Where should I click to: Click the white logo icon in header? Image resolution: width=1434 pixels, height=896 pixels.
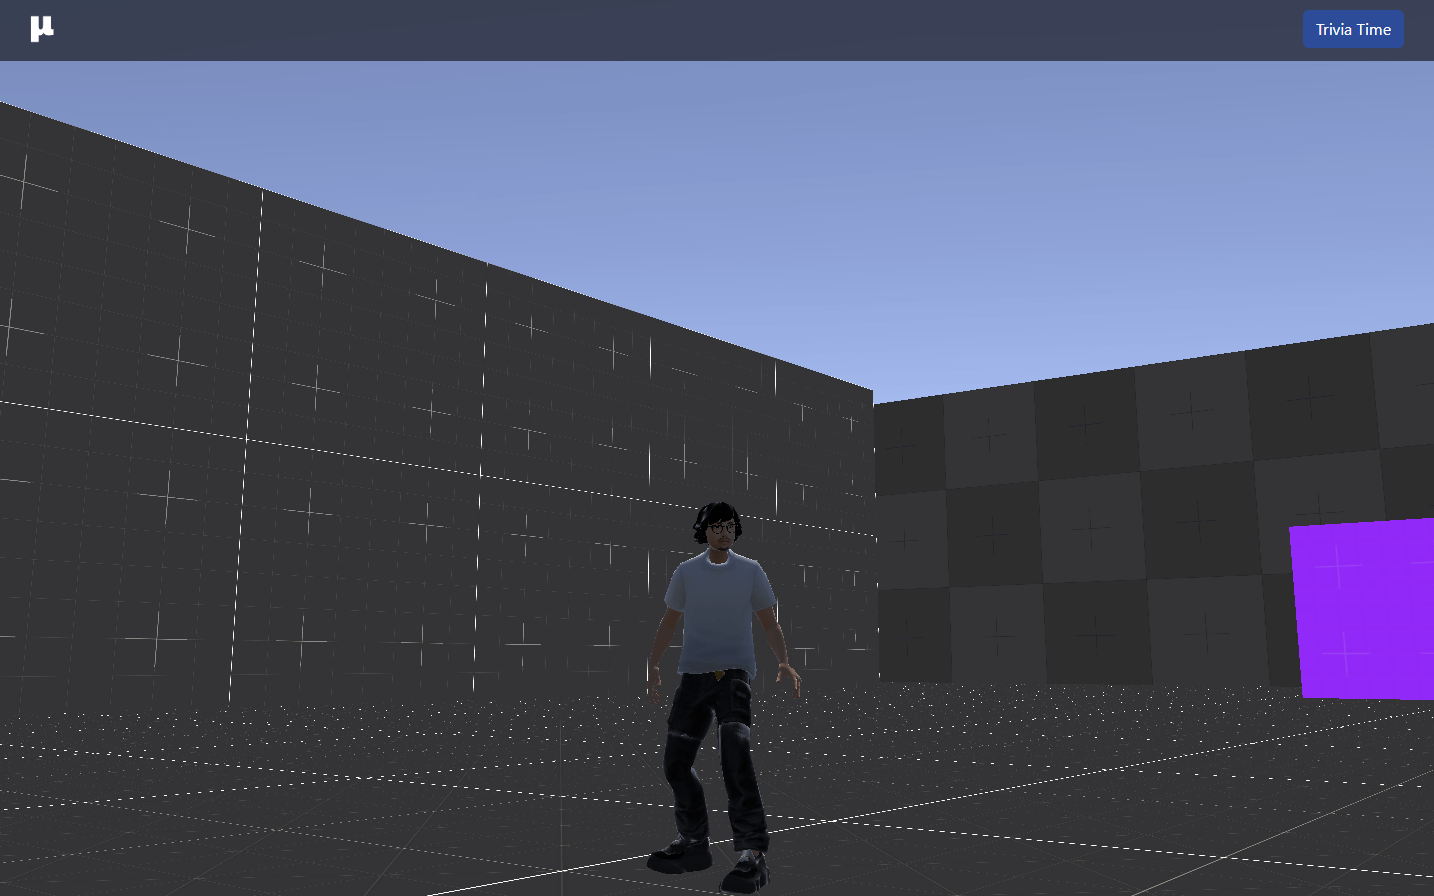41,29
